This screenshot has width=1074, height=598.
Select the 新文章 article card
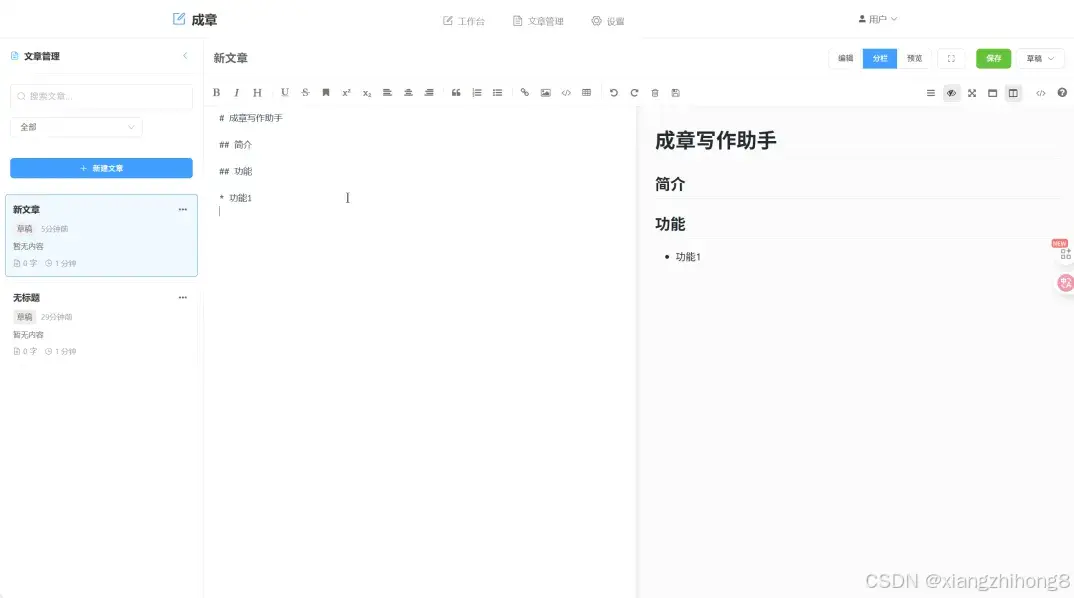pyautogui.click(x=101, y=236)
